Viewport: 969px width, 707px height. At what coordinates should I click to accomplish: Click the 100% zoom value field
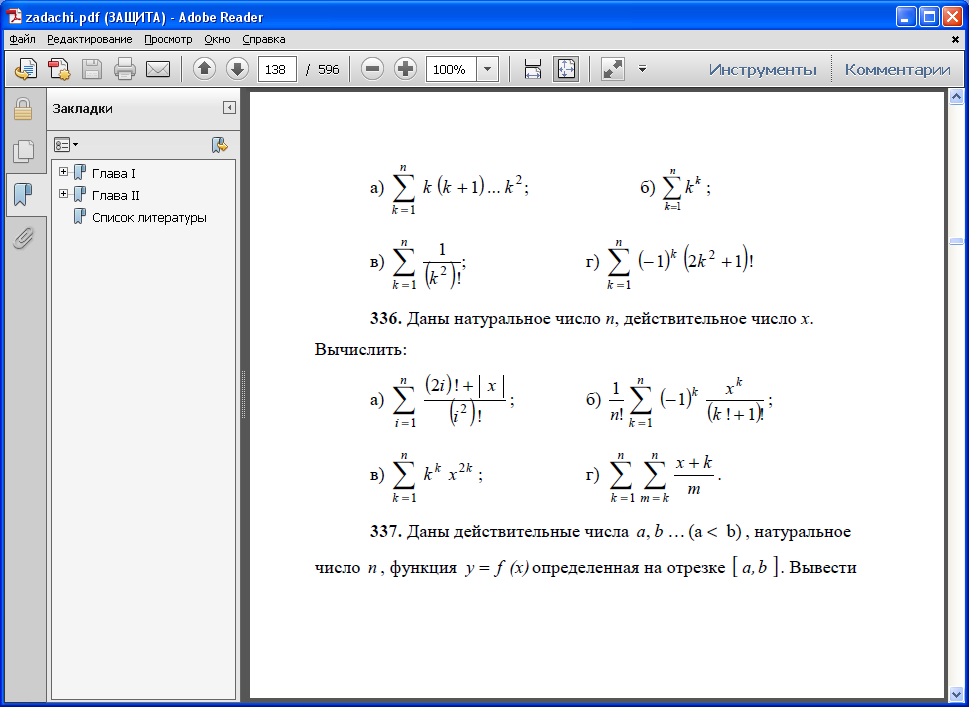point(451,69)
